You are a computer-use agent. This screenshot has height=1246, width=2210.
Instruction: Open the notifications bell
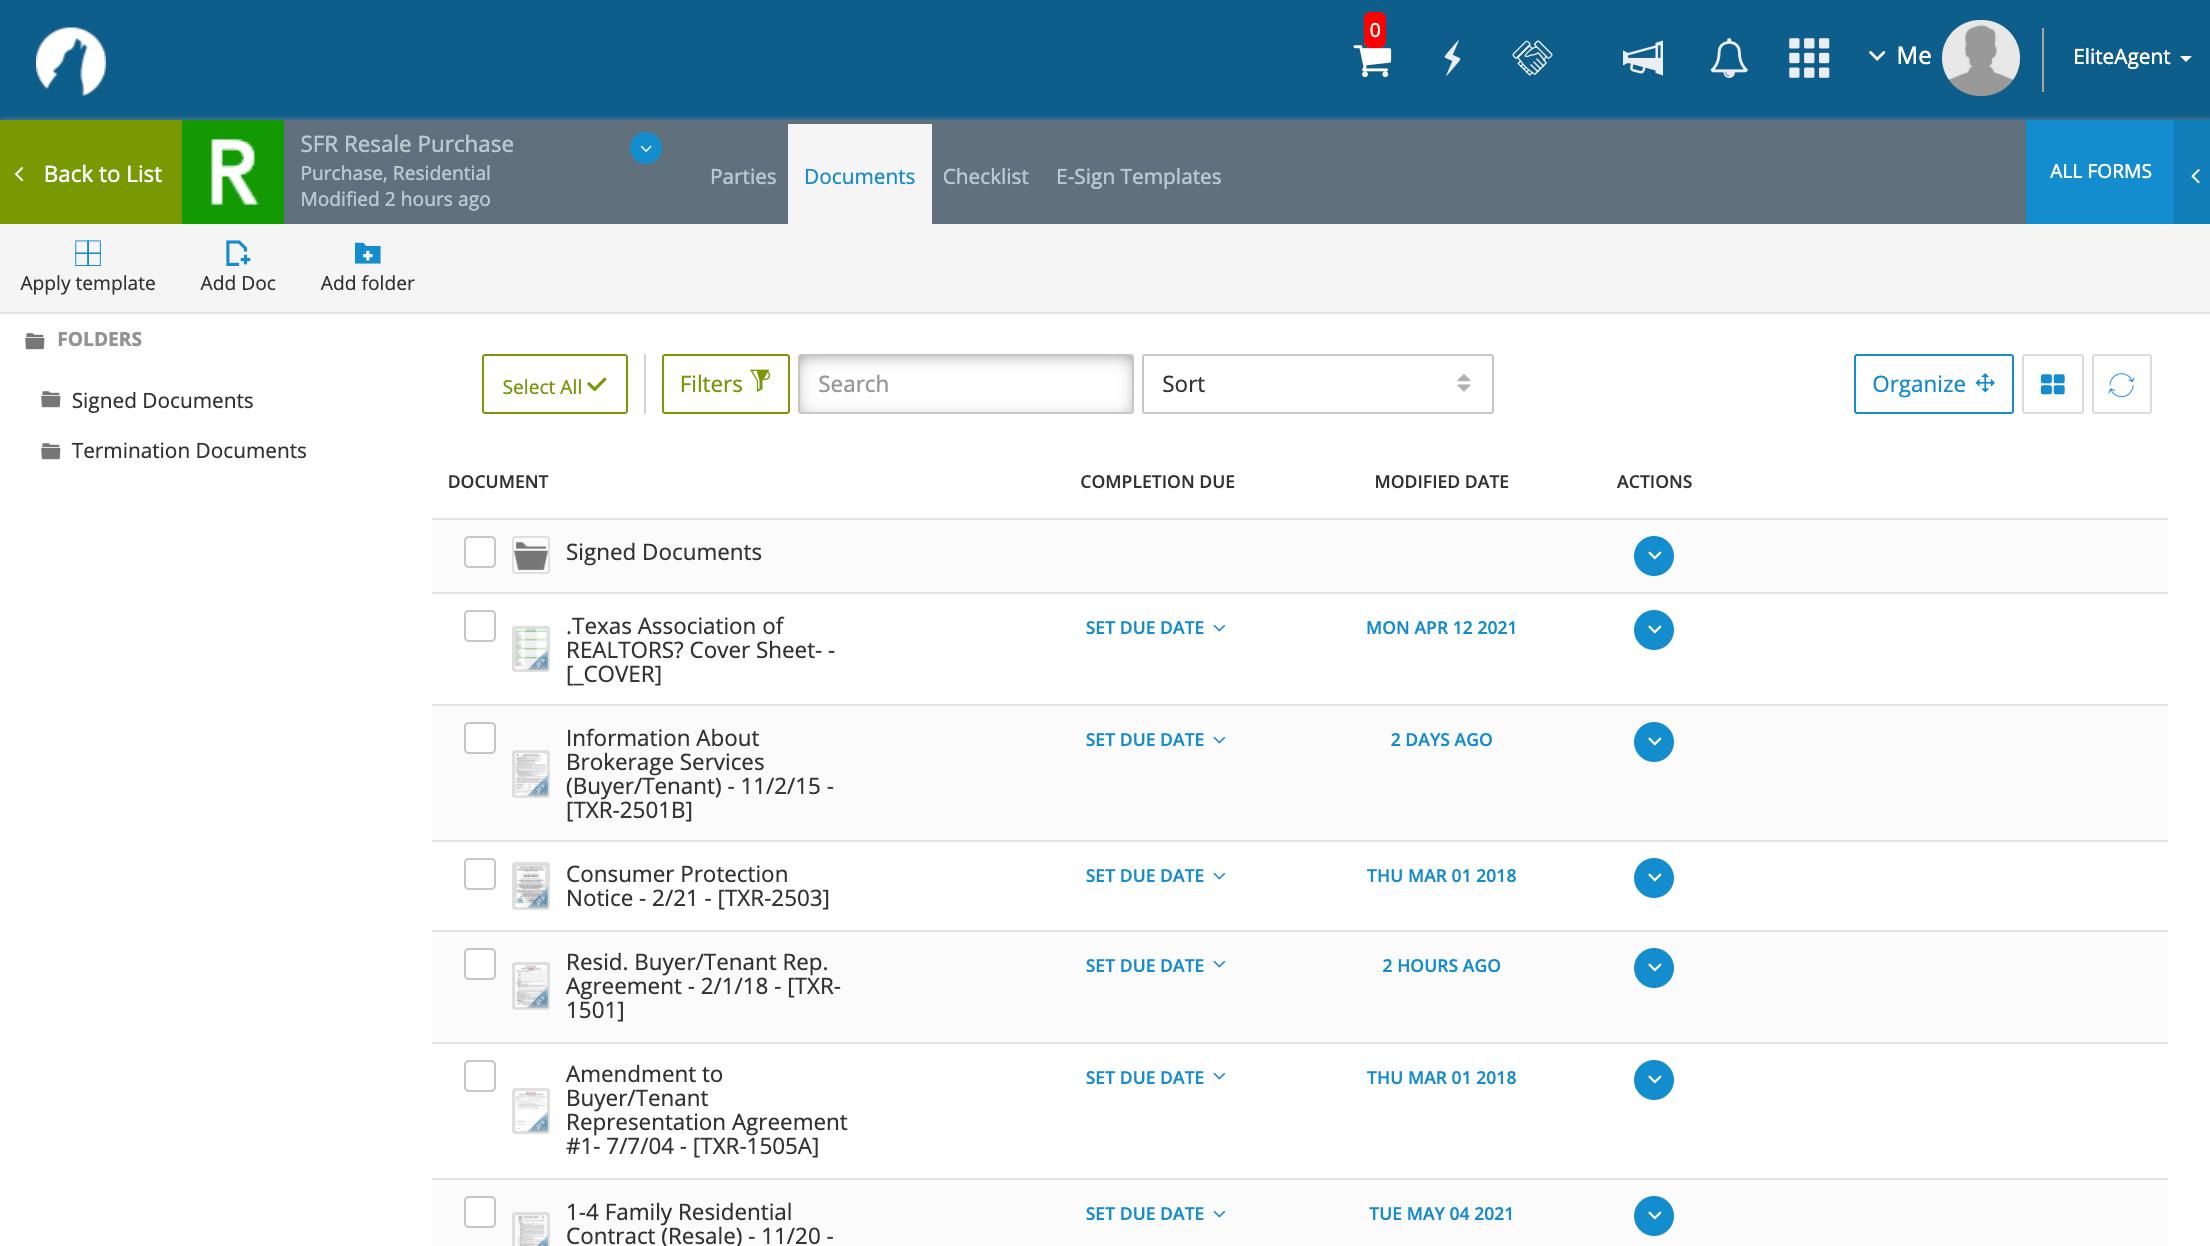coord(1728,58)
